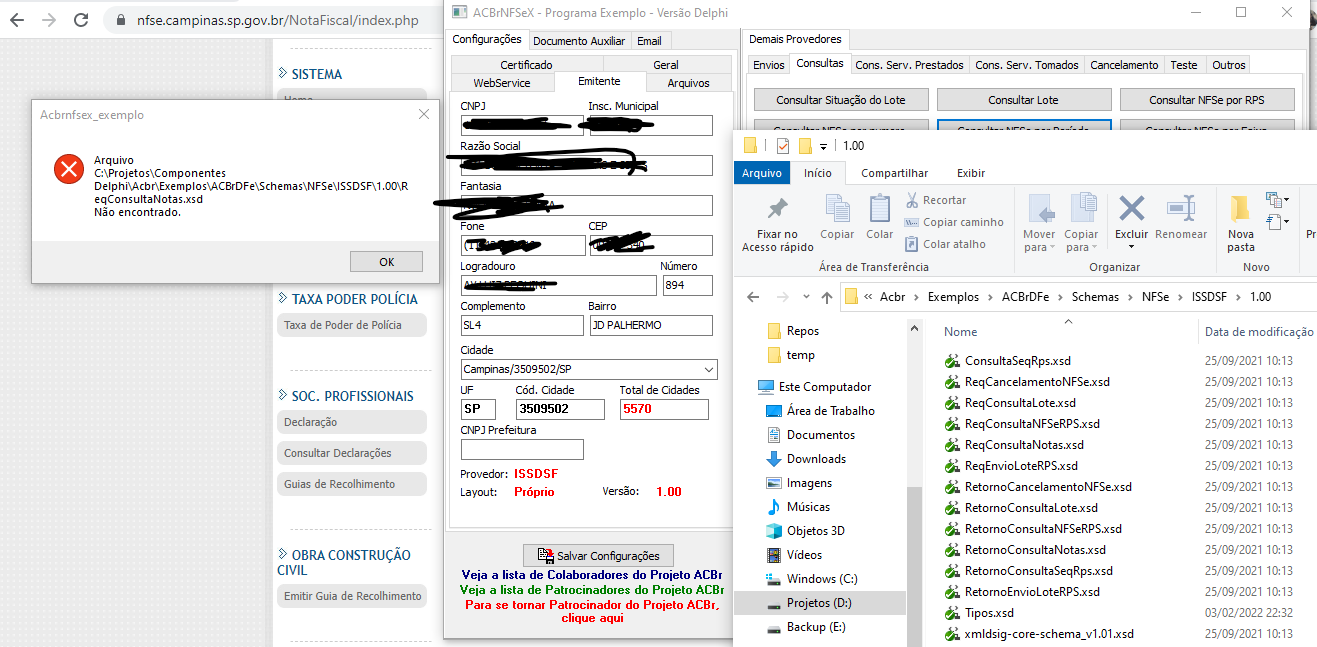Select Backup (E:) drive in navigation pane
The image size is (1317, 647).
click(x=816, y=627)
